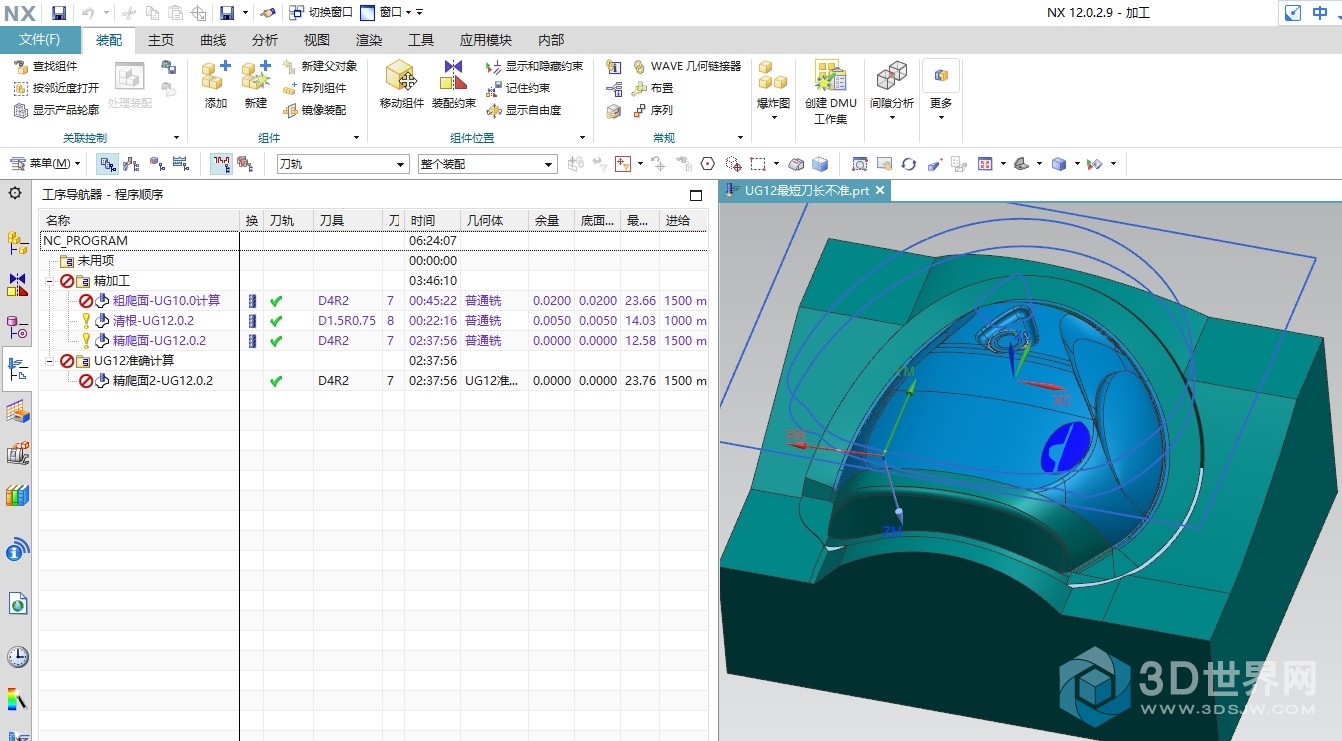Open the 文件(F) file menu

(x=40, y=40)
